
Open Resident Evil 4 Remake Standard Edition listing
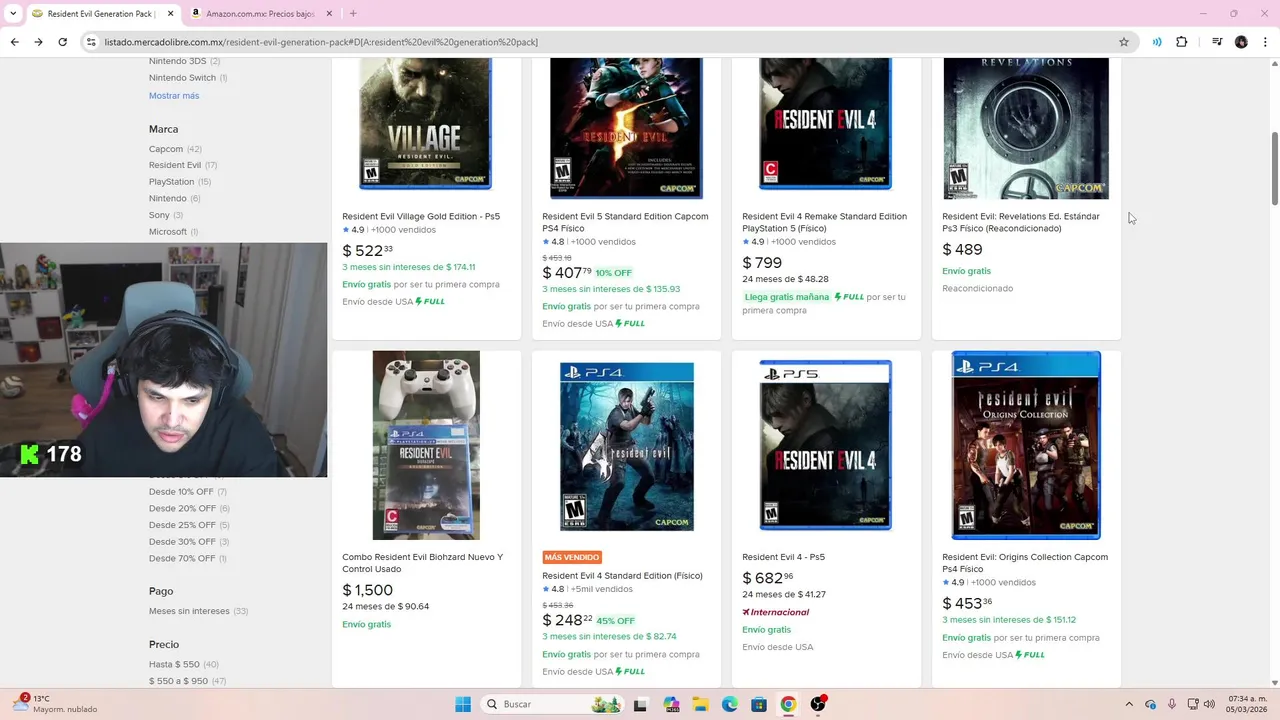[824, 222]
